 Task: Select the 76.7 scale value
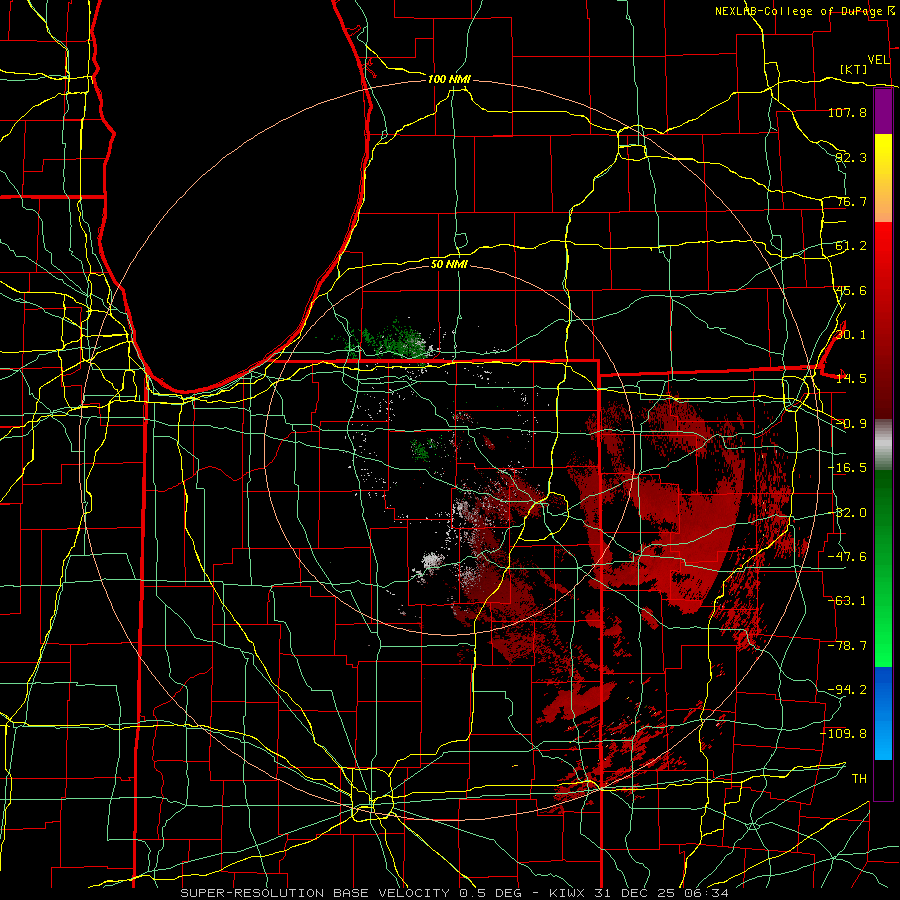pyautogui.click(x=850, y=201)
